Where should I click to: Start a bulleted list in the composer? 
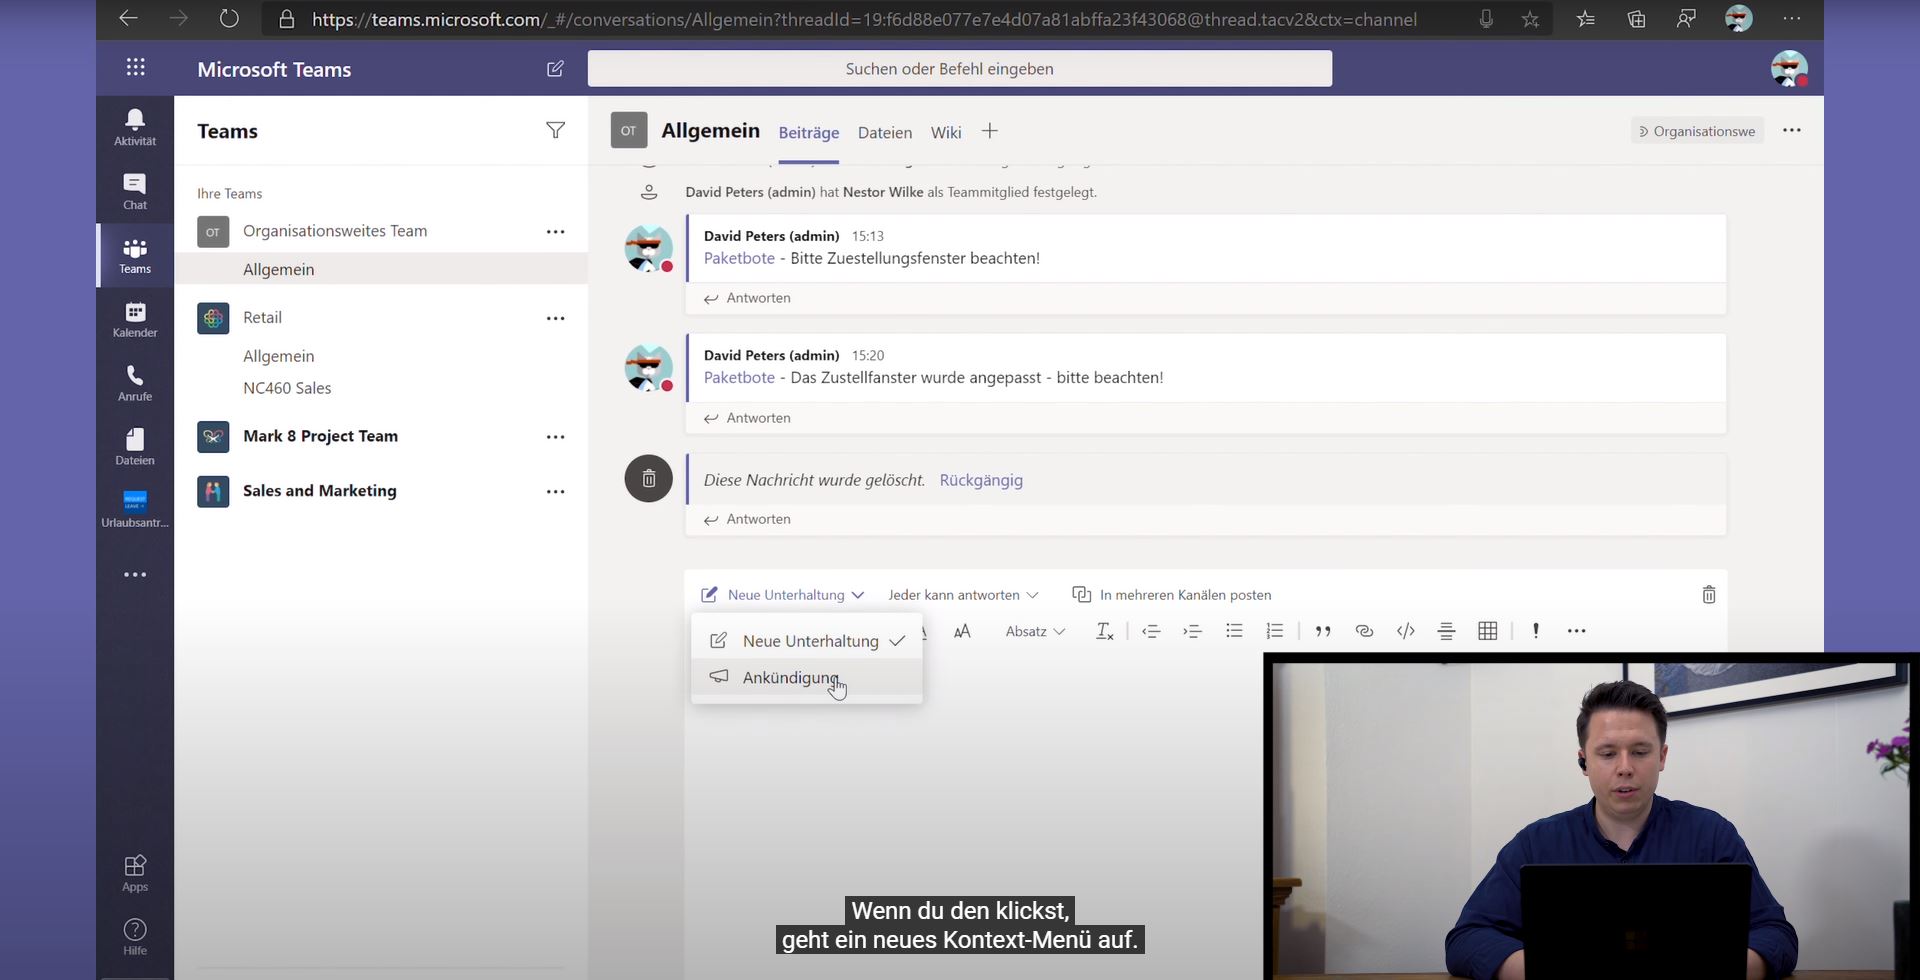(1234, 631)
